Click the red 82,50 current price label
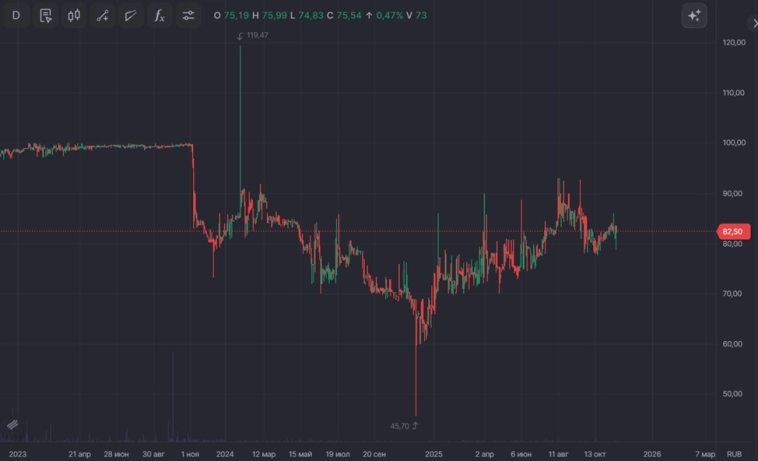 tap(734, 232)
